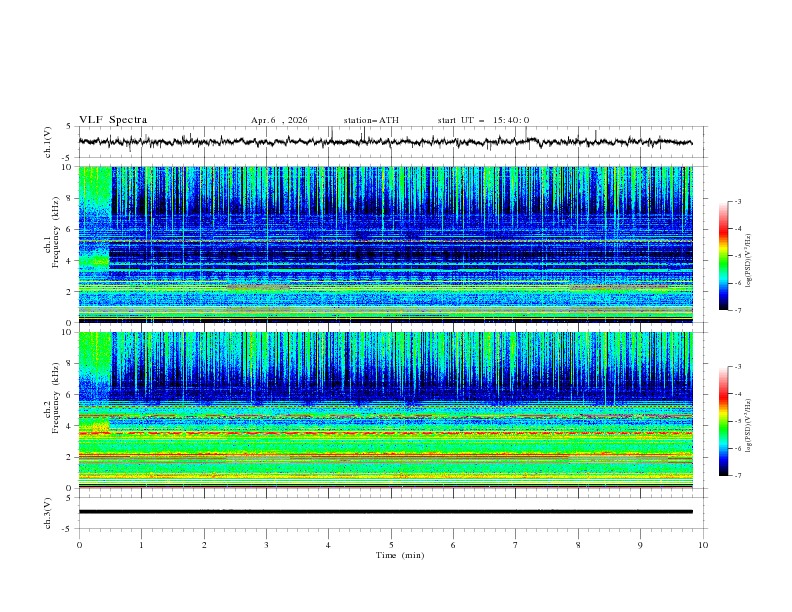792x612 pixels.
Task: Click the time axis tick label "9"
Action: click(x=640, y=545)
